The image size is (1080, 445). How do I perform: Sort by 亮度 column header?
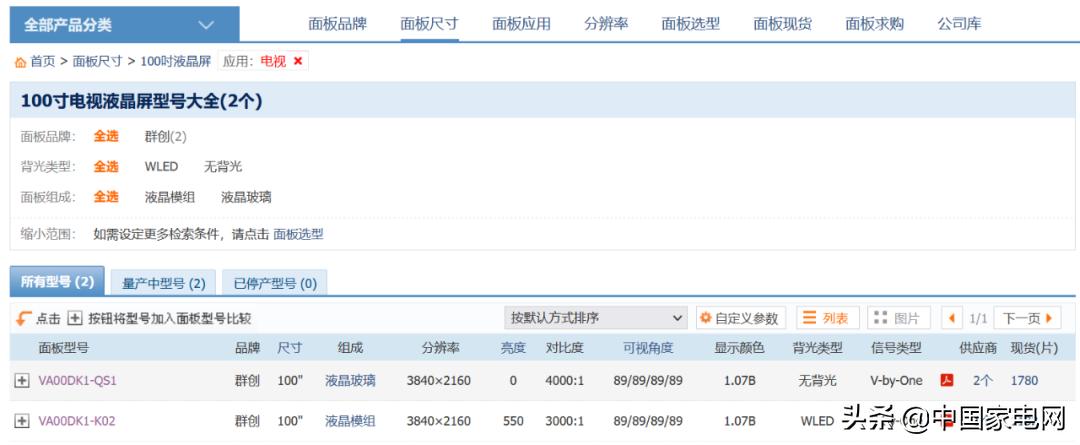coord(513,348)
